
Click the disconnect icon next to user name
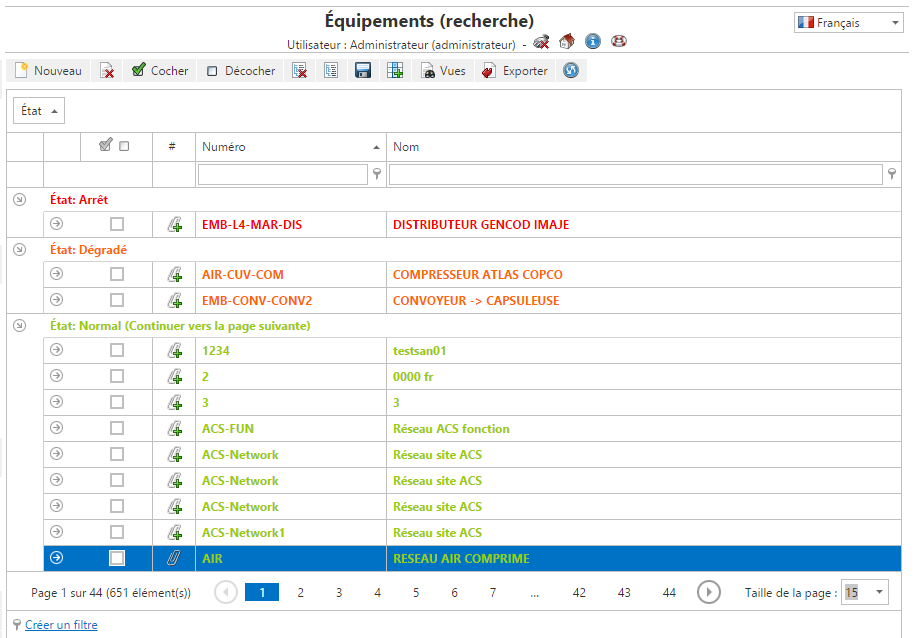tap(542, 42)
